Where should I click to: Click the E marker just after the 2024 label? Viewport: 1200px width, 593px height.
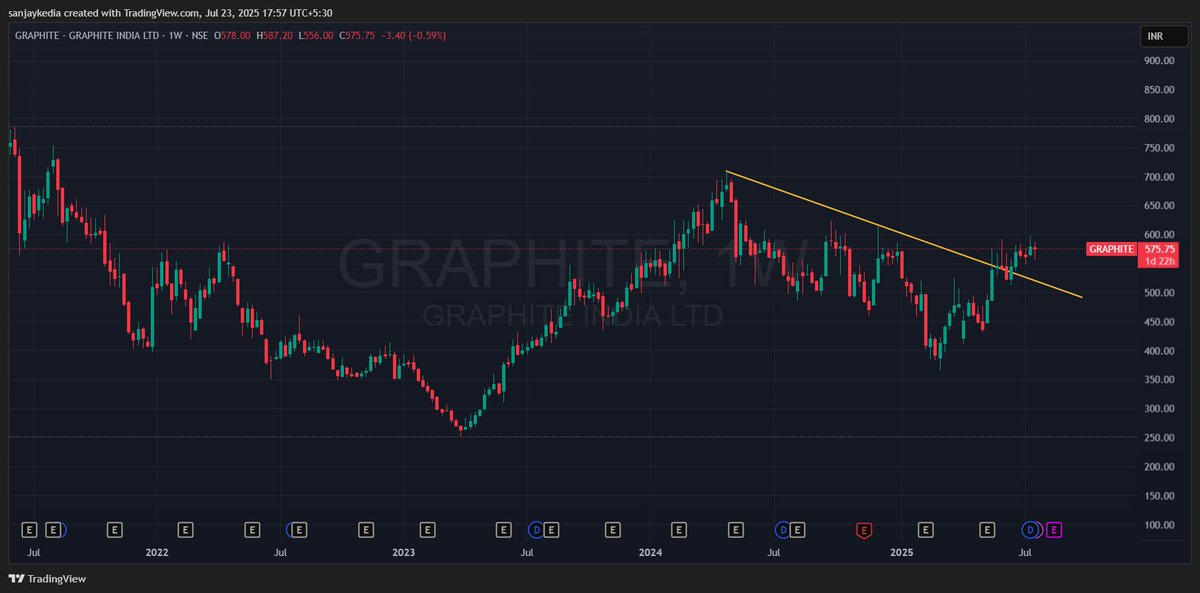pyautogui.click(x=679, y=529)
